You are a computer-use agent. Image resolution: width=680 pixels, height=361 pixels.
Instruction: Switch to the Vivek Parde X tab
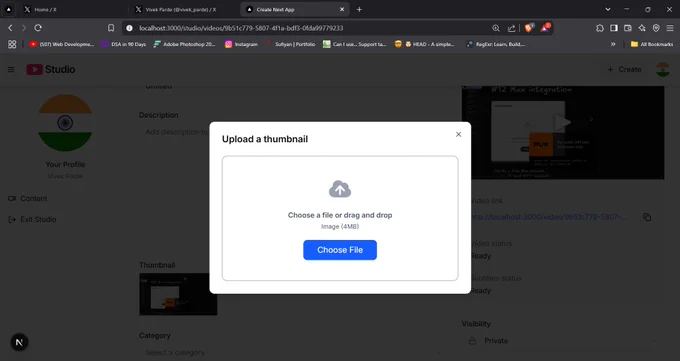point(184,9)
